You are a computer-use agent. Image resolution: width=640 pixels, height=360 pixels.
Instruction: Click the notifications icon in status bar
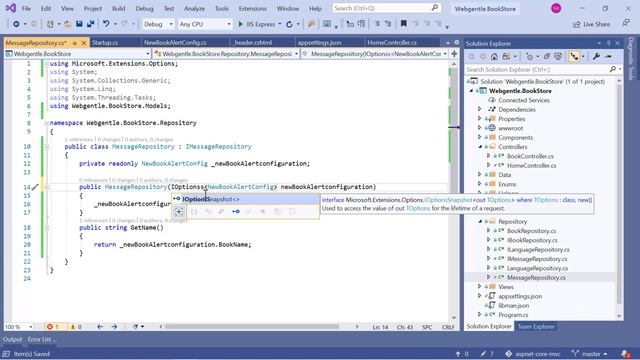625,354
